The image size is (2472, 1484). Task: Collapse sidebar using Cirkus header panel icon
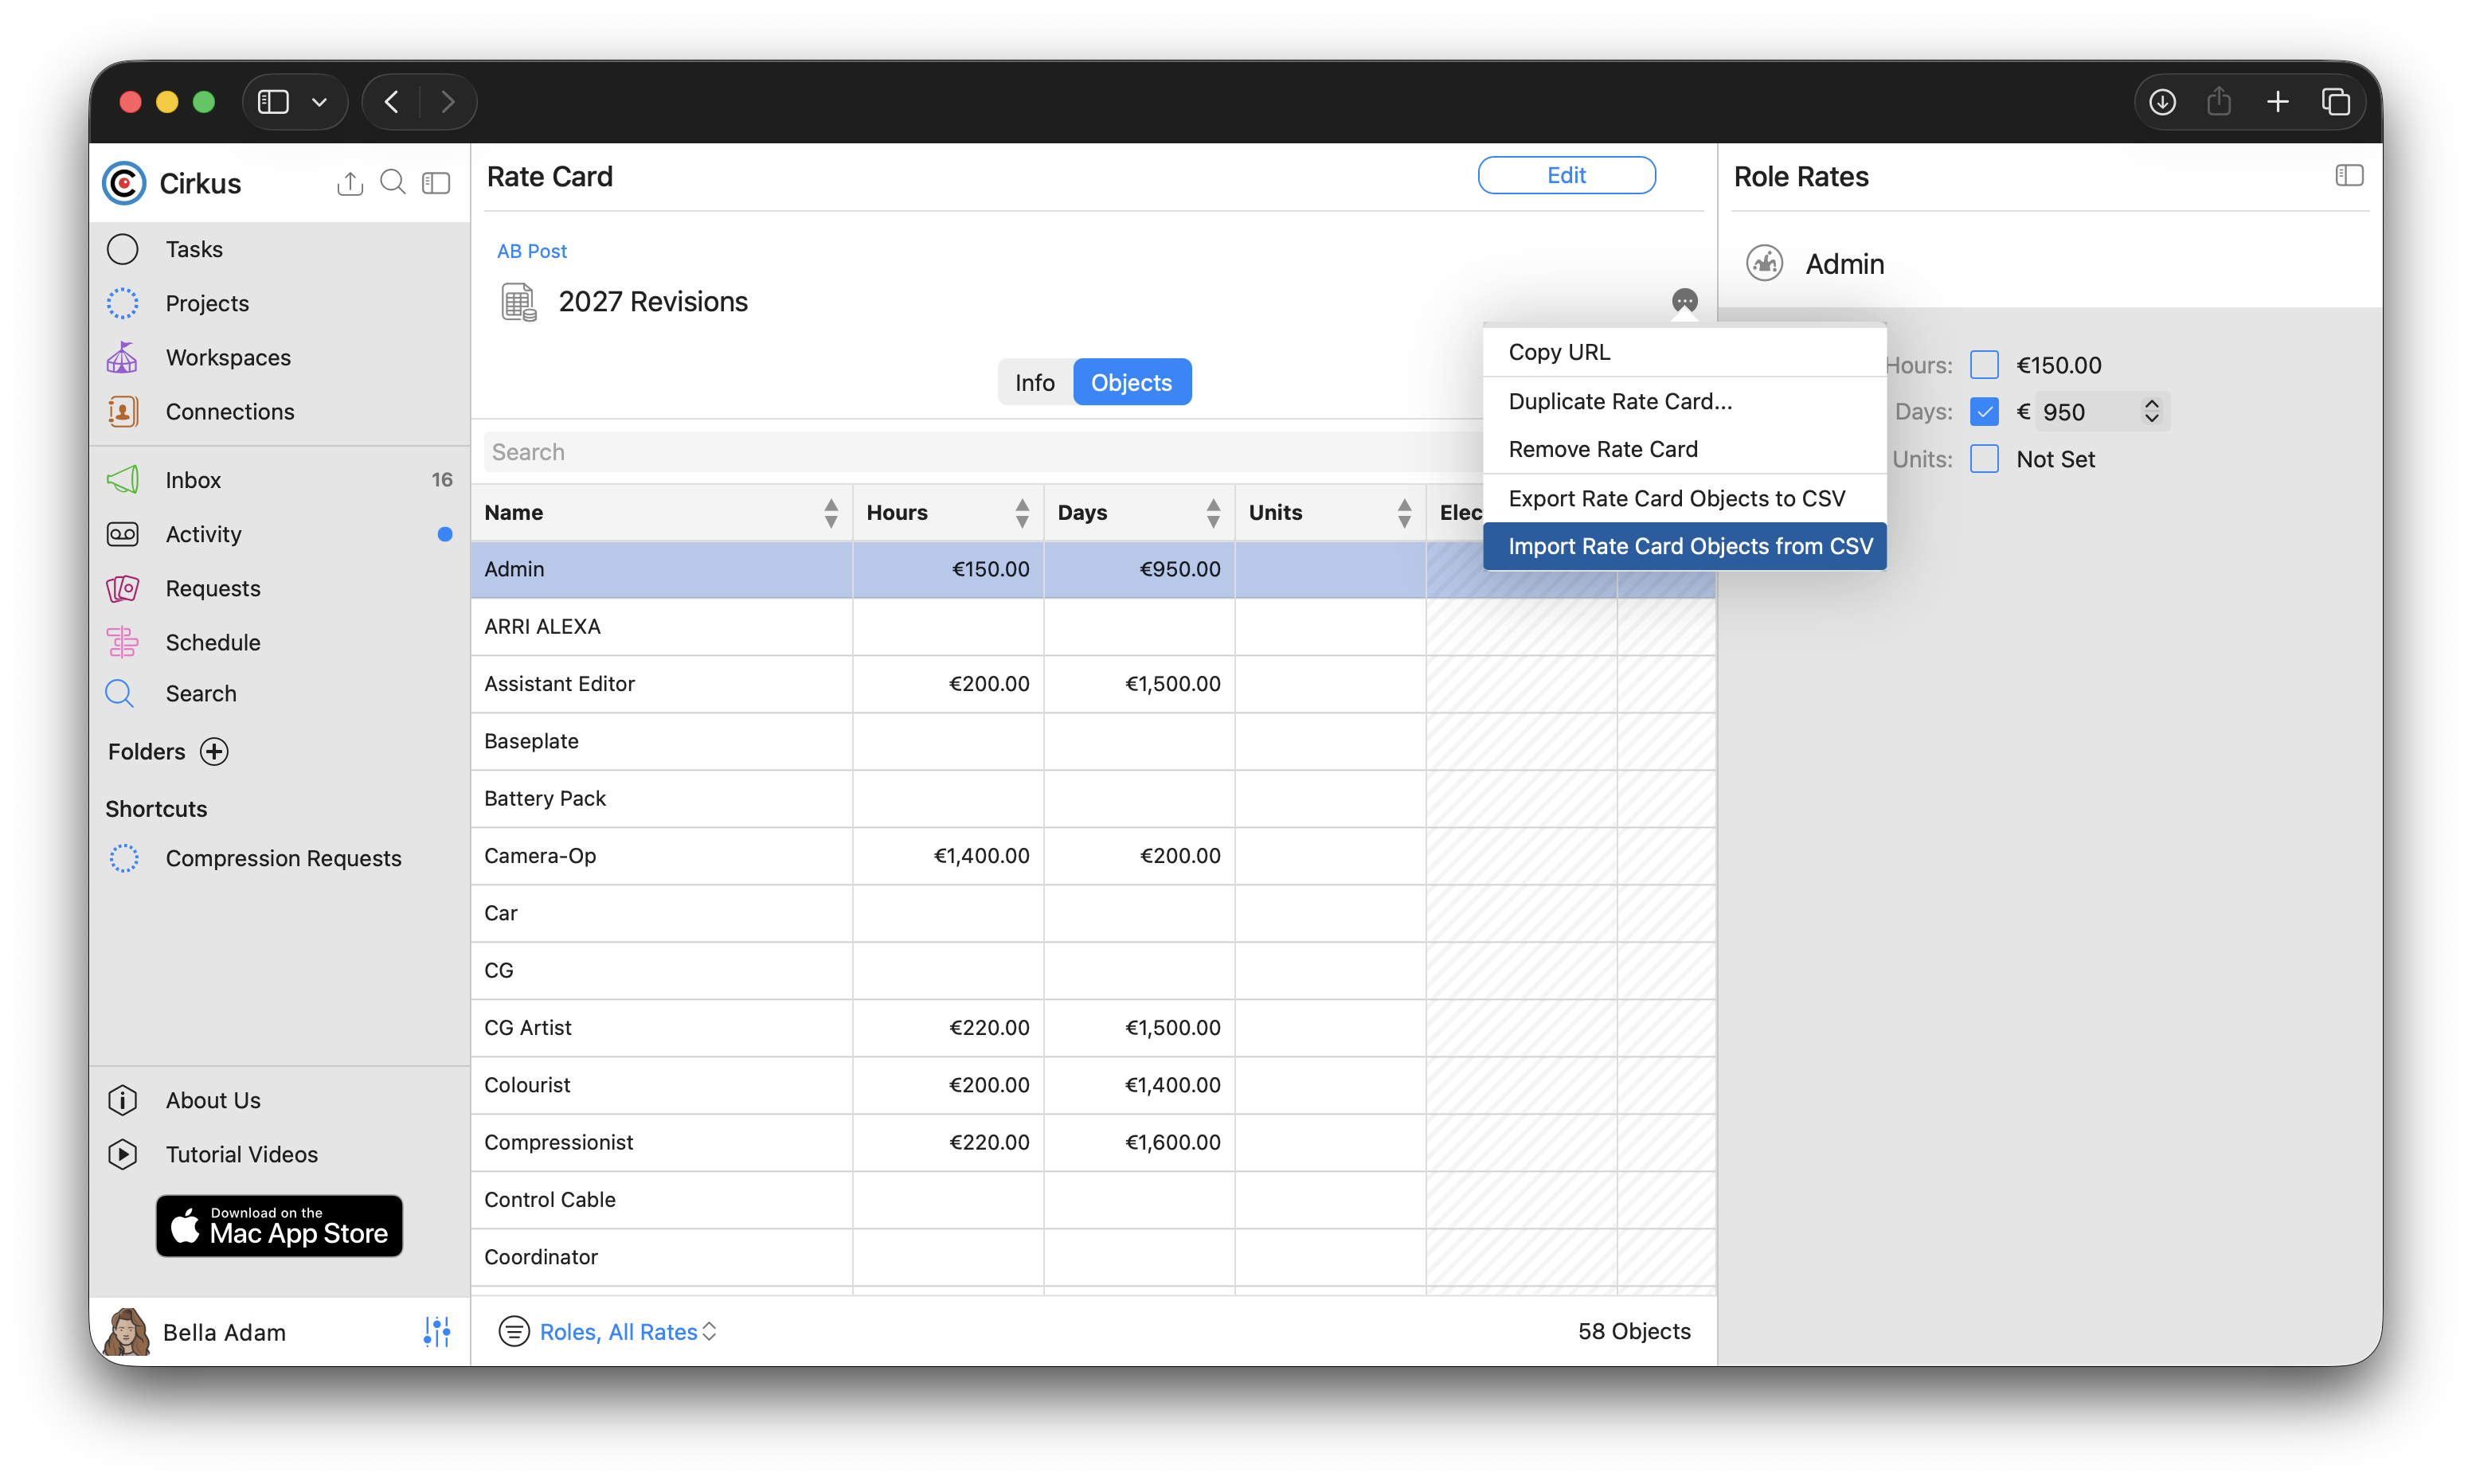(x=436, y=183)
